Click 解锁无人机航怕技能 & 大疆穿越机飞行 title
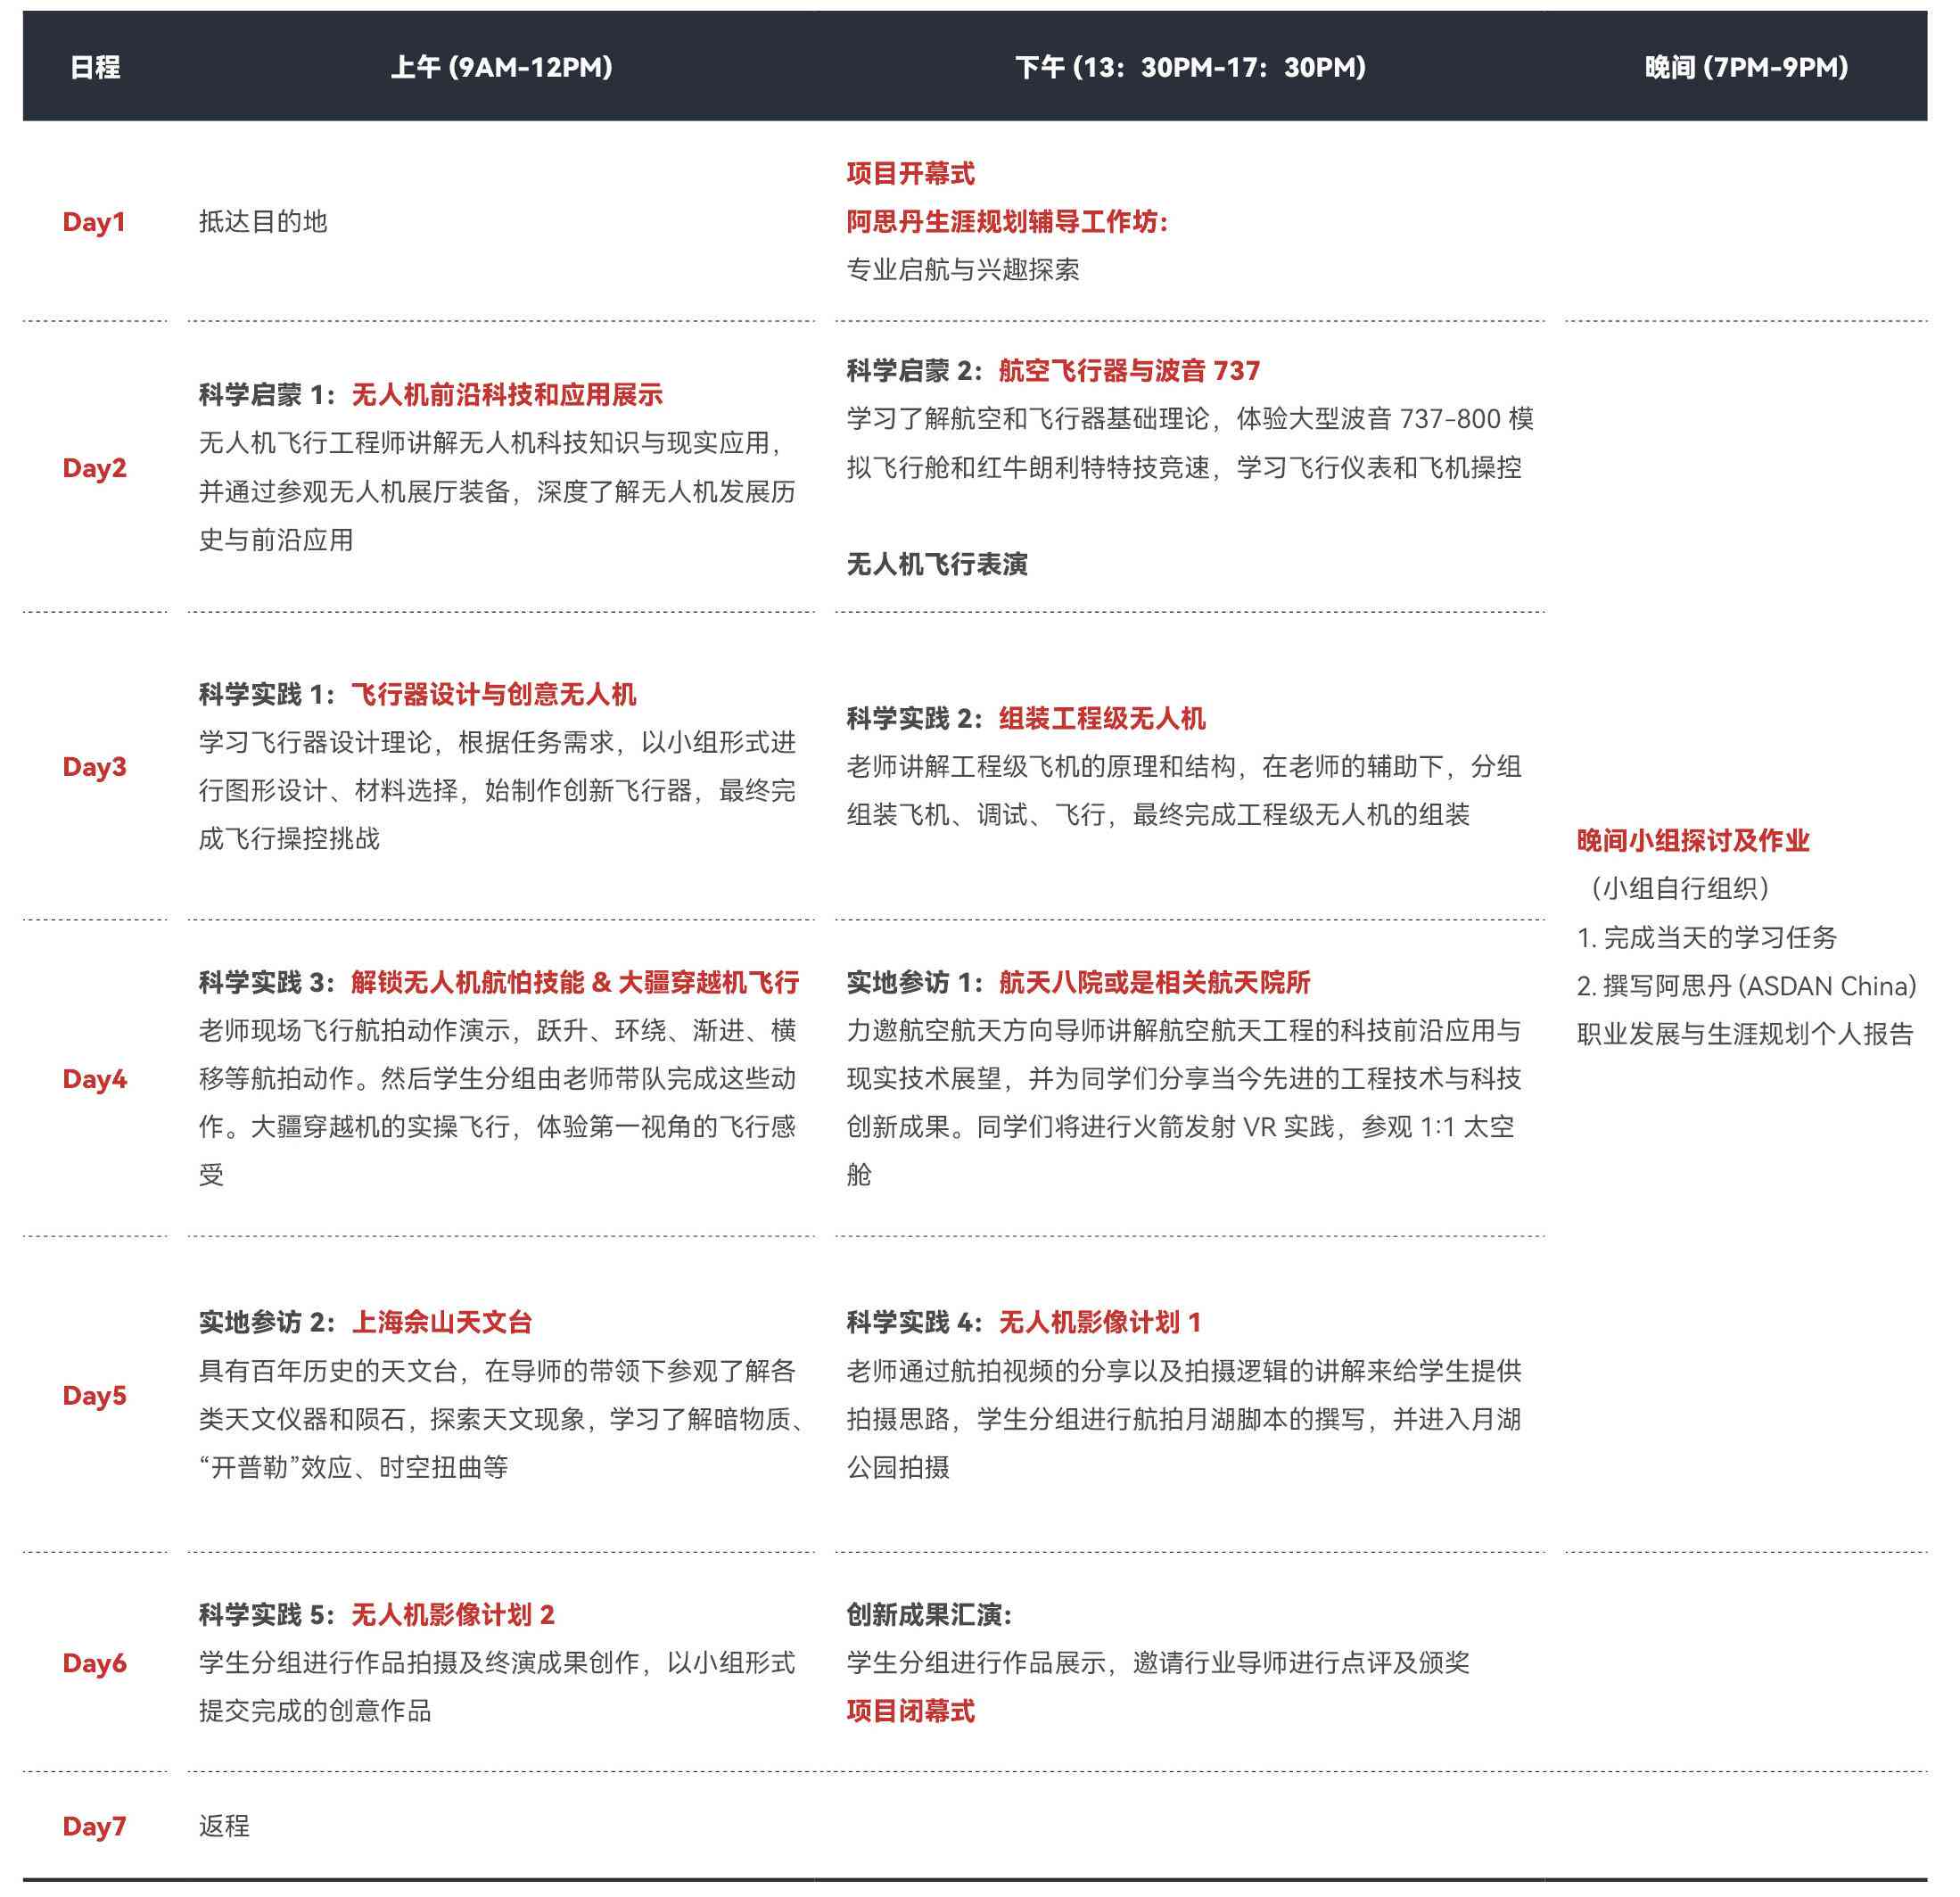The width and height of the screenshot is (1960, 1897). (575, 982)
